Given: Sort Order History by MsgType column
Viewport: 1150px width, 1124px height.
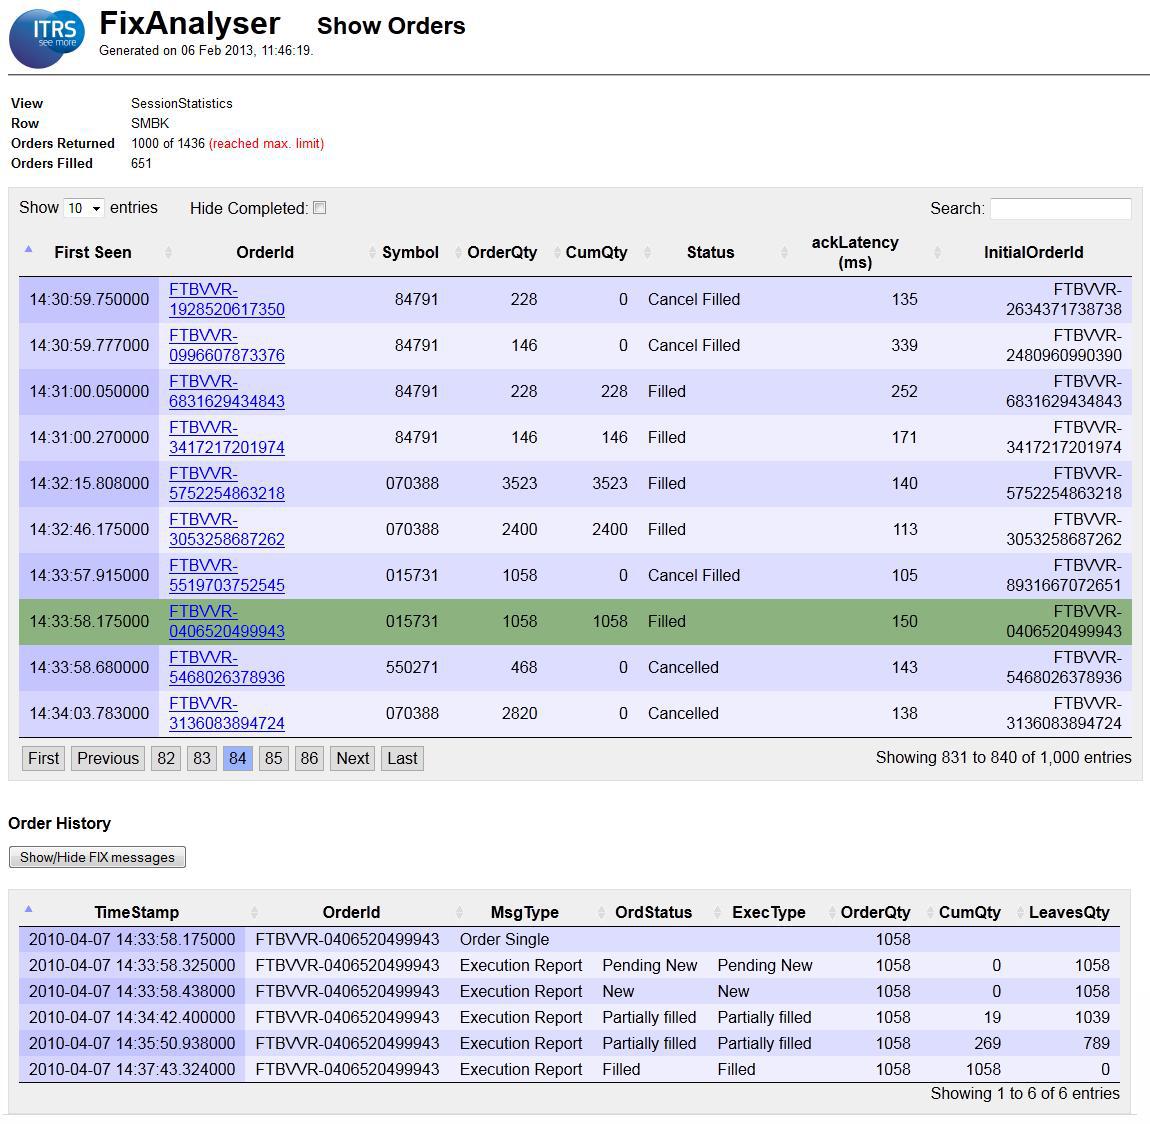Looking at the screenshot, I should click(524, 912).
